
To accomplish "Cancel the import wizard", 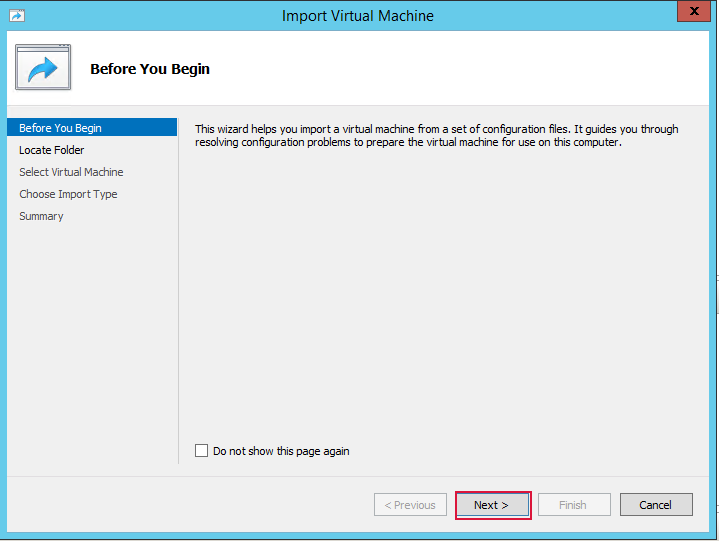I will [656, 505].
